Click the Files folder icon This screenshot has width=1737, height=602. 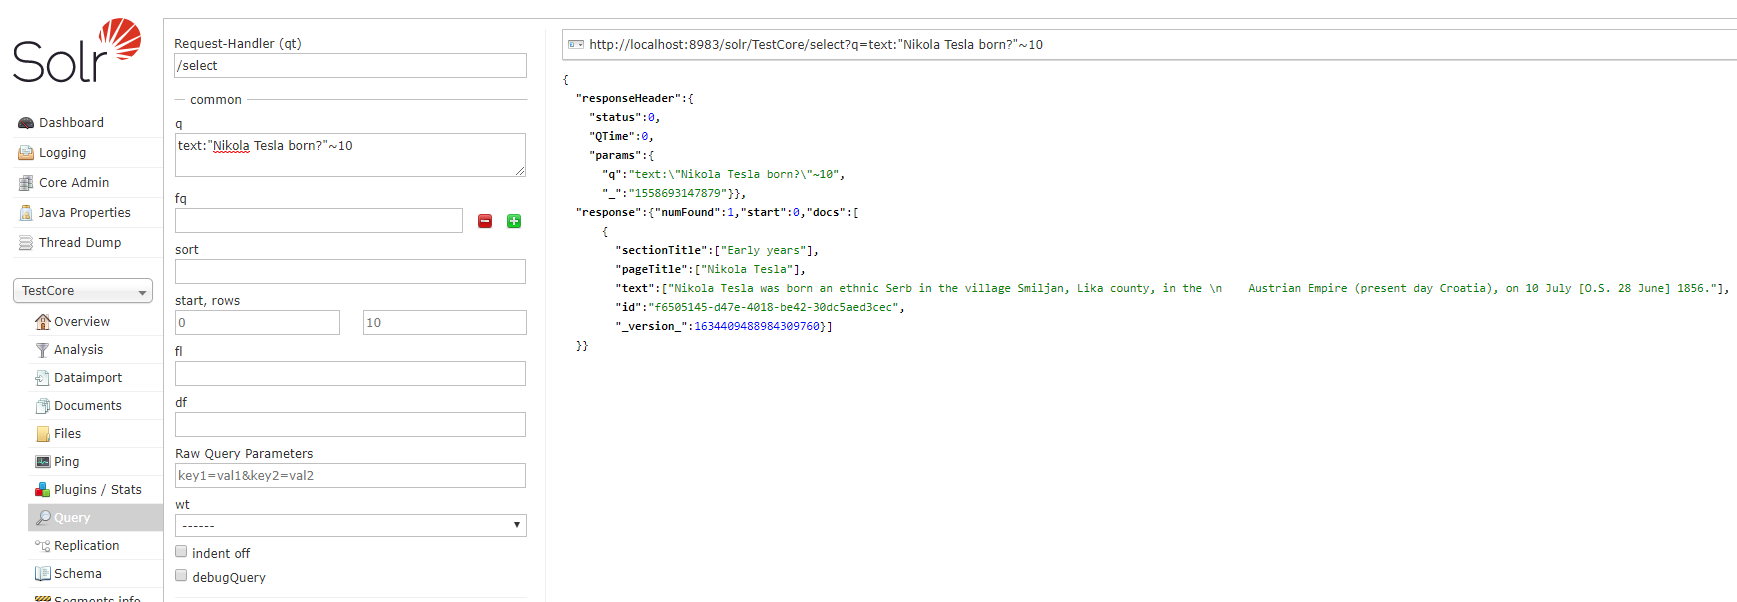(x=42, y=434)
